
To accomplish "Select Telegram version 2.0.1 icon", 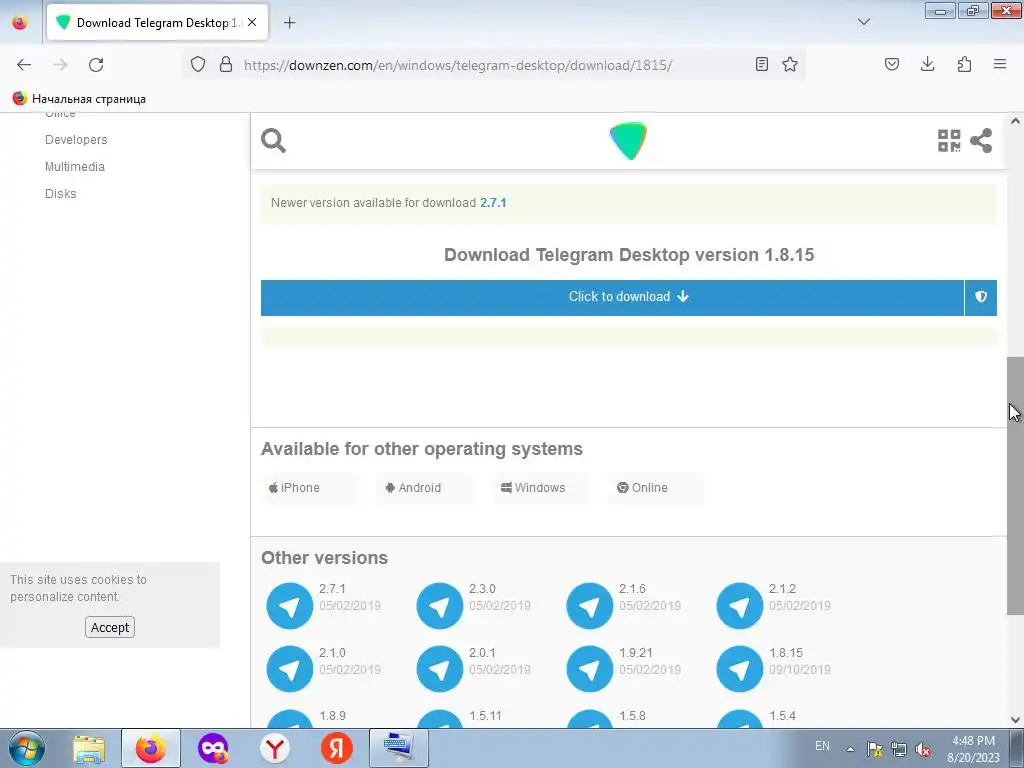I will [440, 669].
